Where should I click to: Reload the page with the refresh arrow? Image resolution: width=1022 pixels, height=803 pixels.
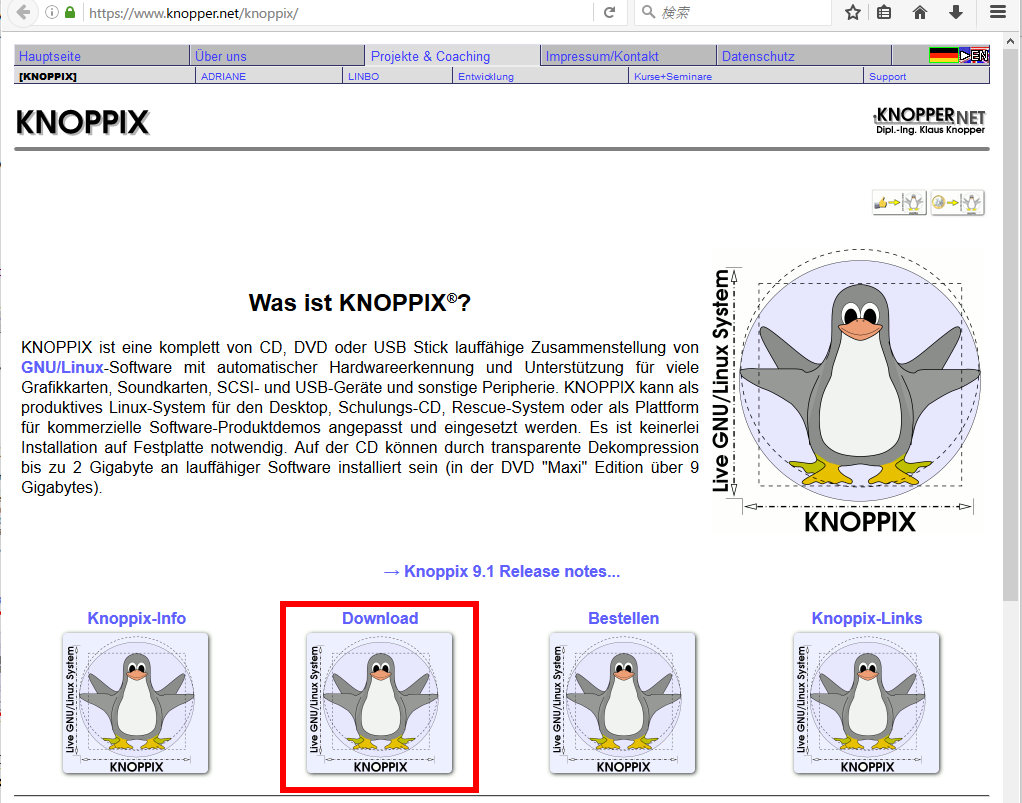609,12
